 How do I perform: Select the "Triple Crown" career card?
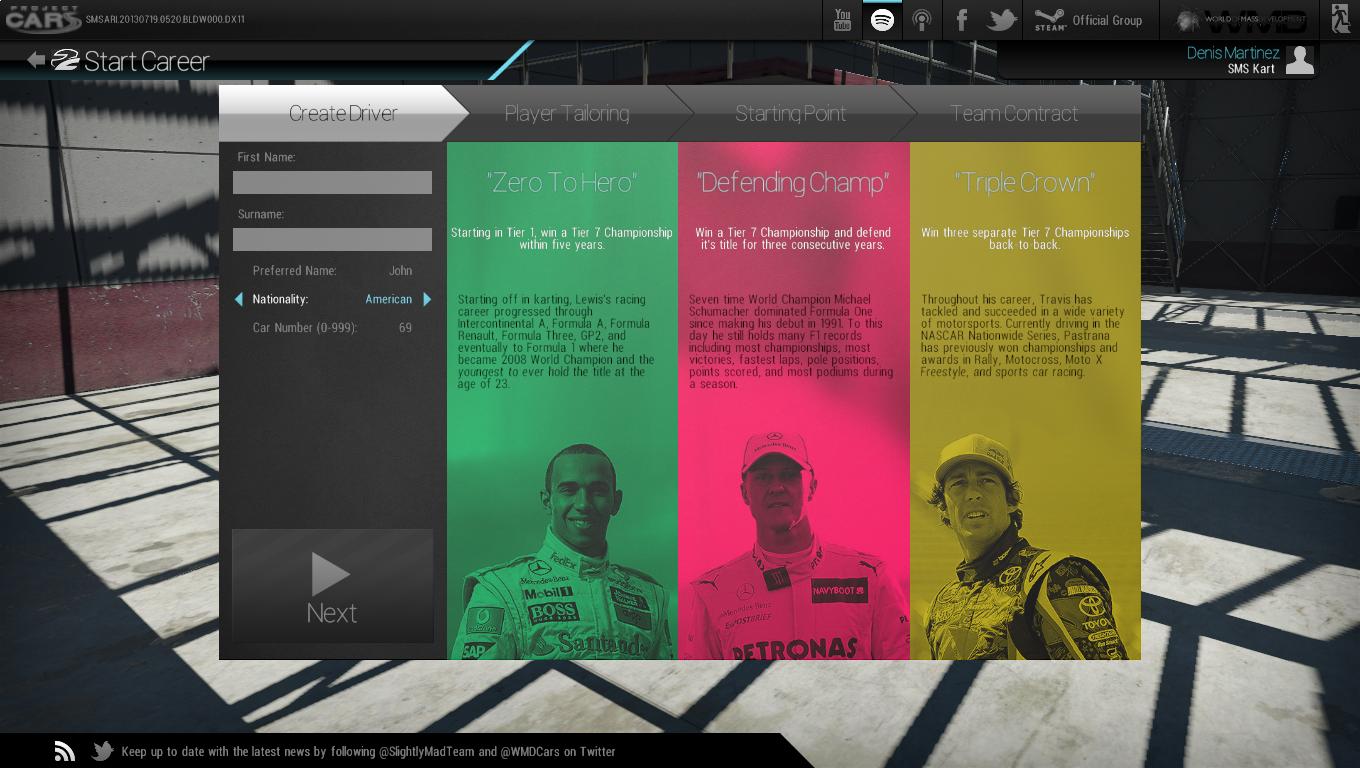point(1025,401)
